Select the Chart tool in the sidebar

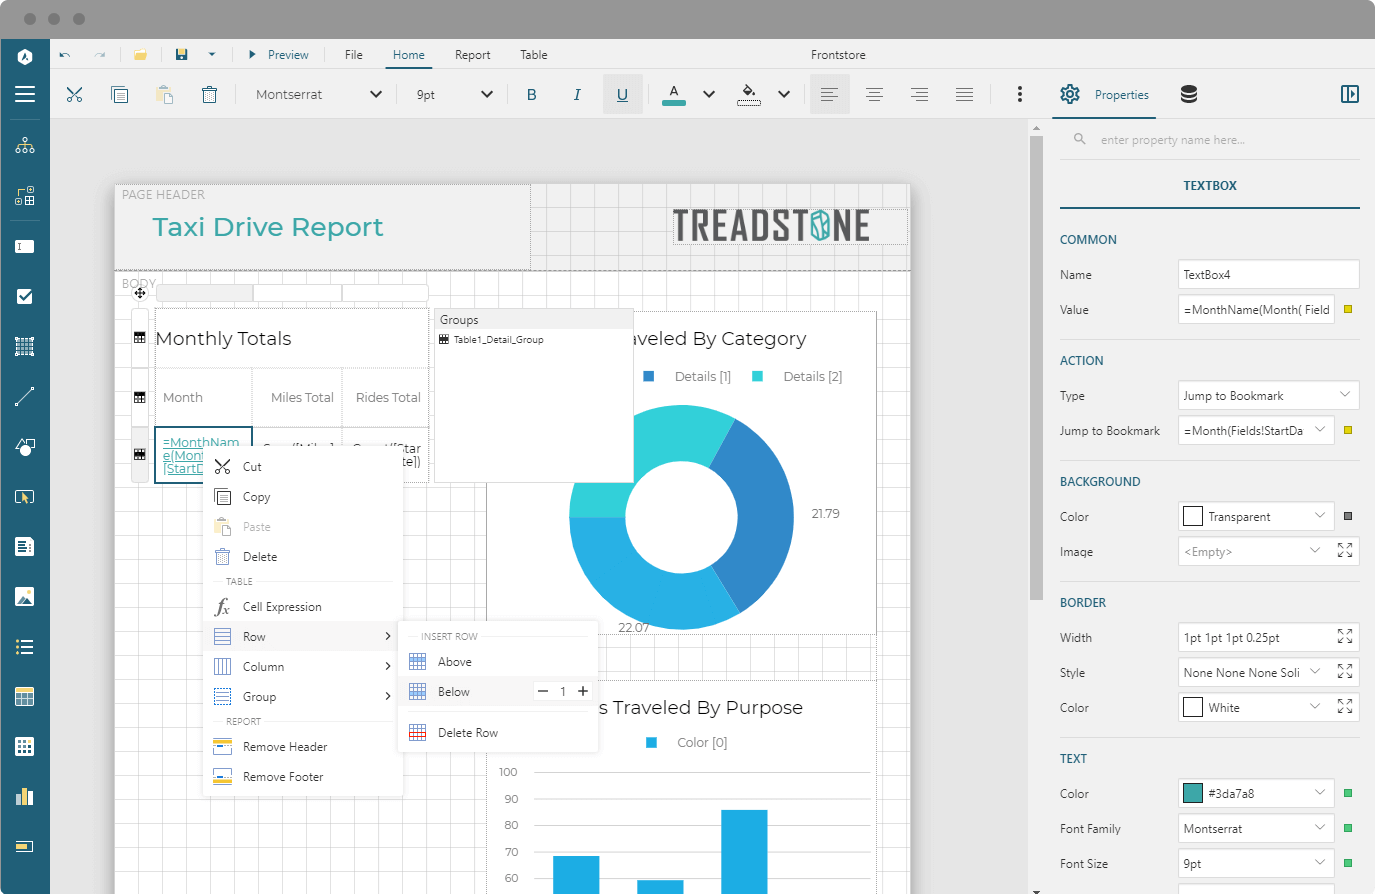[26, 796]
